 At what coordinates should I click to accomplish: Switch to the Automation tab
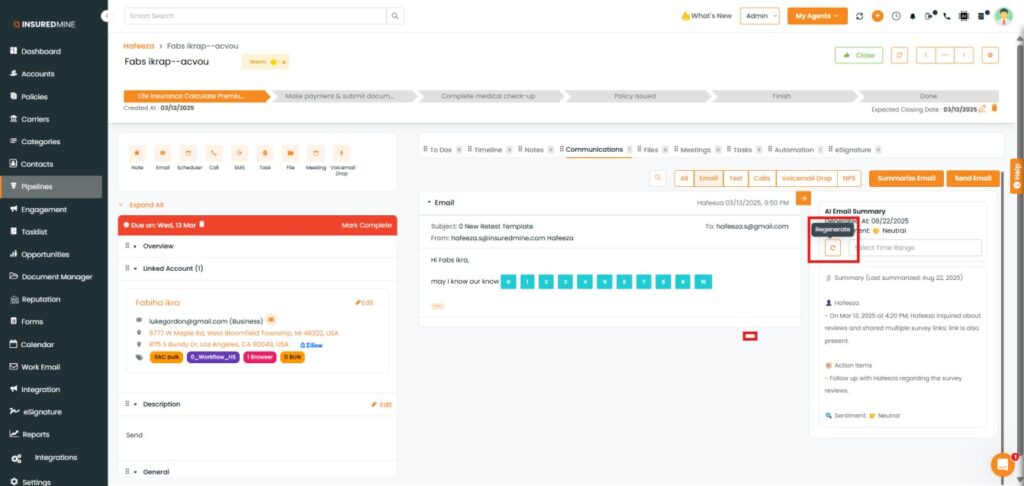click(794, 150)
